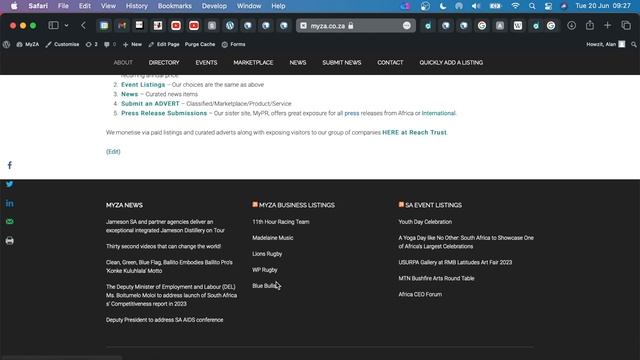Open the MYZA BUSINESS LISTINGS RSS icon
This screenshot has width=640, height=360.
[255, 204]
